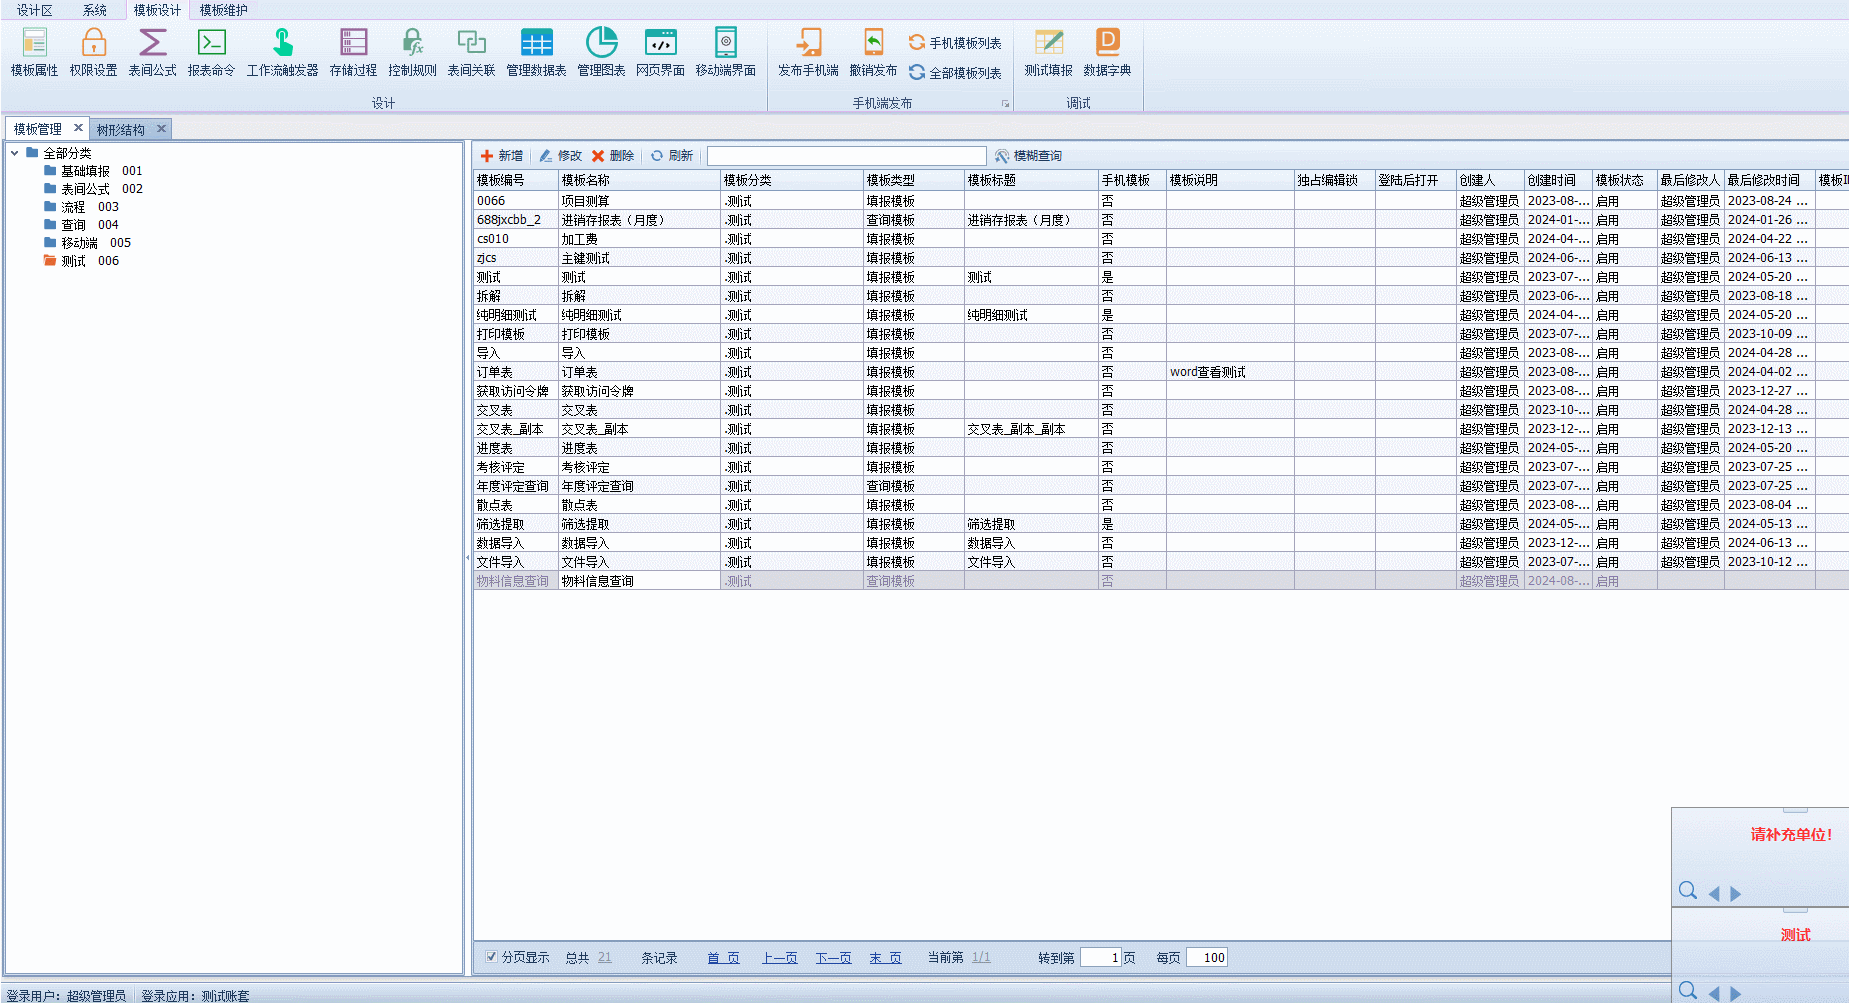Open 报表命令 report command tool
The height and width of the screenshot is (1003, 1849).
click(211, 52)
